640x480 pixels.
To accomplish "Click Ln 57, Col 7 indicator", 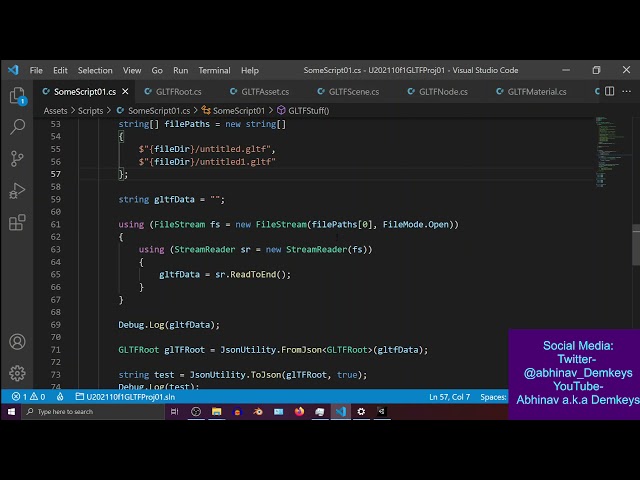I will 449,397.
